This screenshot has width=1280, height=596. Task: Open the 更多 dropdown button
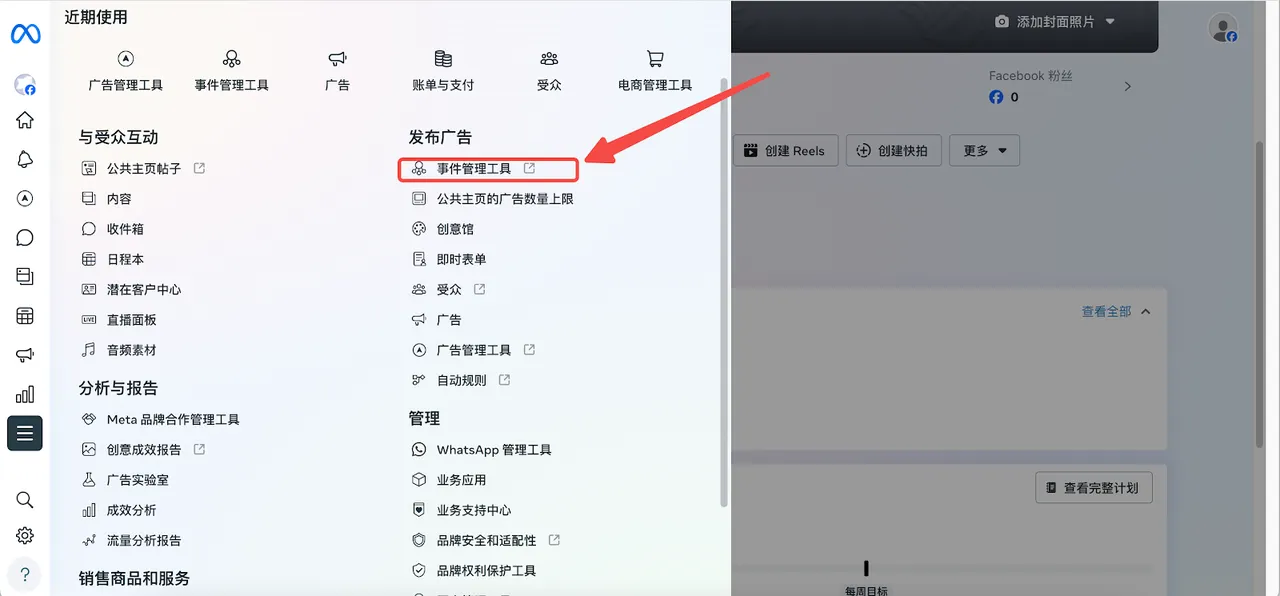[985, 151]
